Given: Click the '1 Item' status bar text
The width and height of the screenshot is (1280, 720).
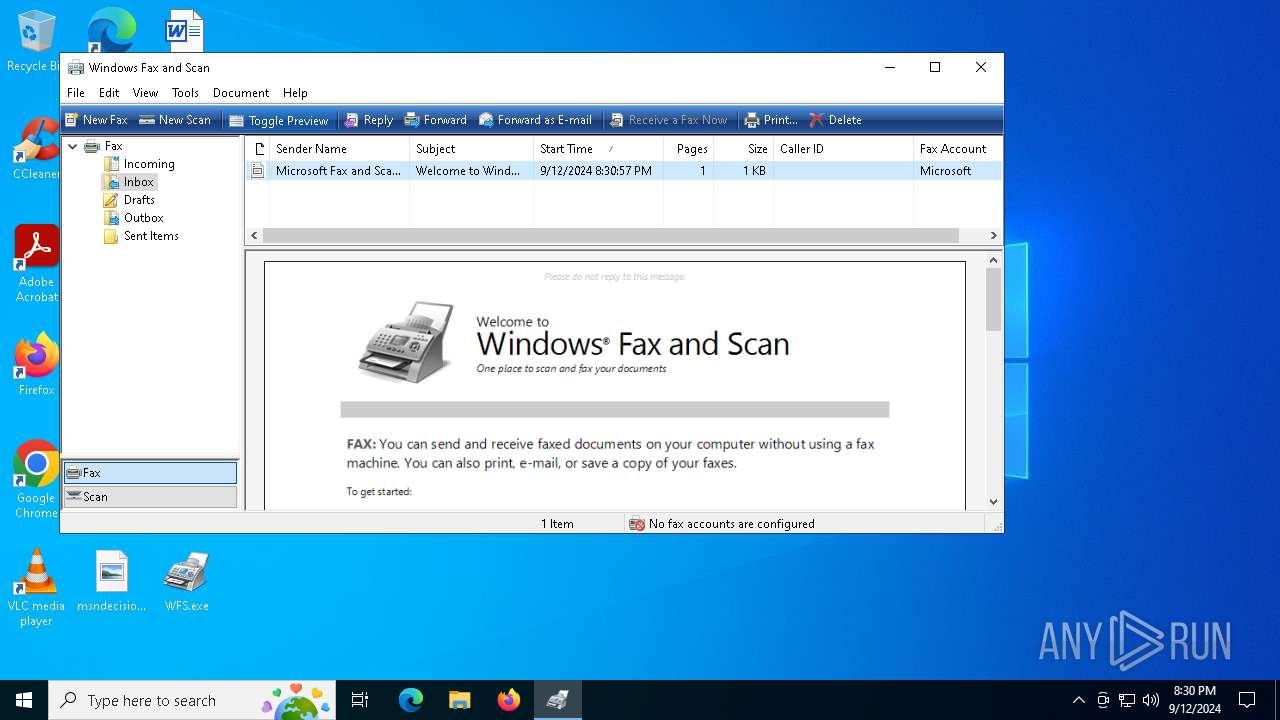Looking at the screenshot, I should click(557, 524).
